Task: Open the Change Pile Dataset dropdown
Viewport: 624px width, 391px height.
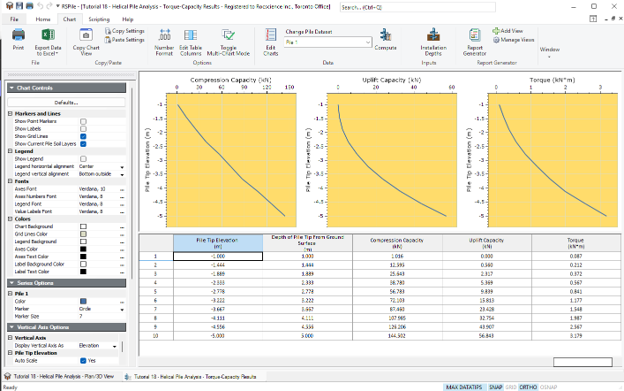Action: (x=328, y=42)
